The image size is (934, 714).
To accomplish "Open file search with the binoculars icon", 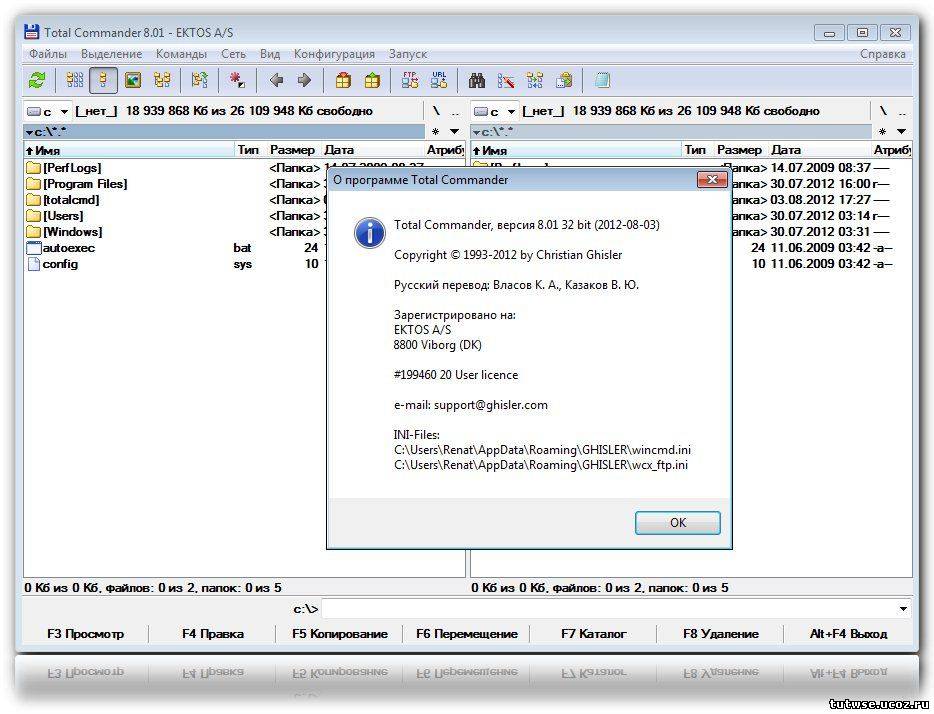I will pyautogui.click(x=478, y=81).
